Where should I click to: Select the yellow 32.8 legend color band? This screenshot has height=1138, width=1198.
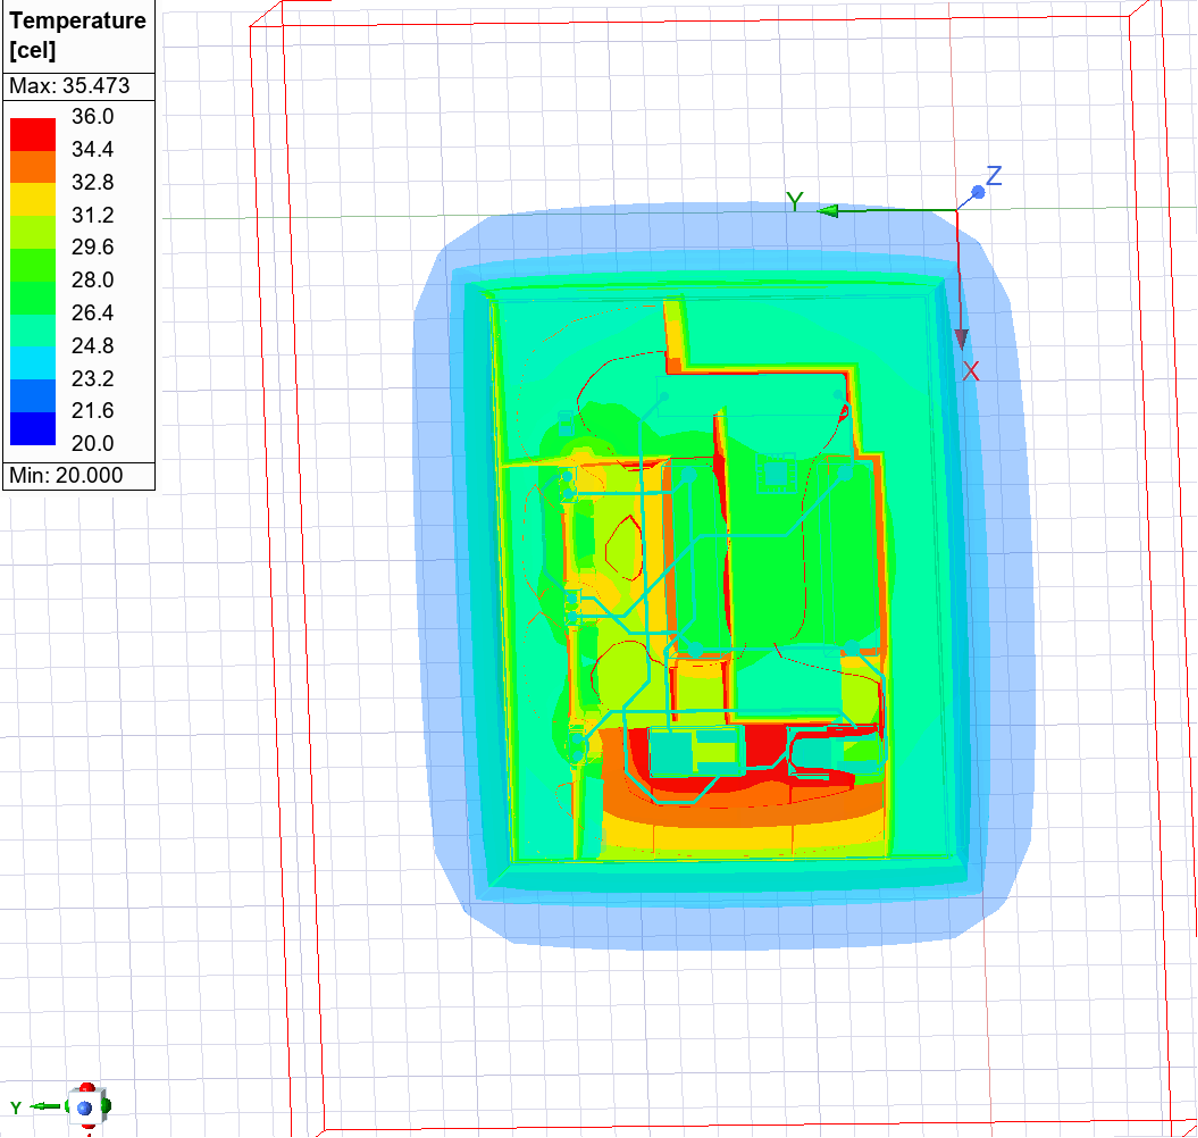pyautogui.click(x=33, y=199)
